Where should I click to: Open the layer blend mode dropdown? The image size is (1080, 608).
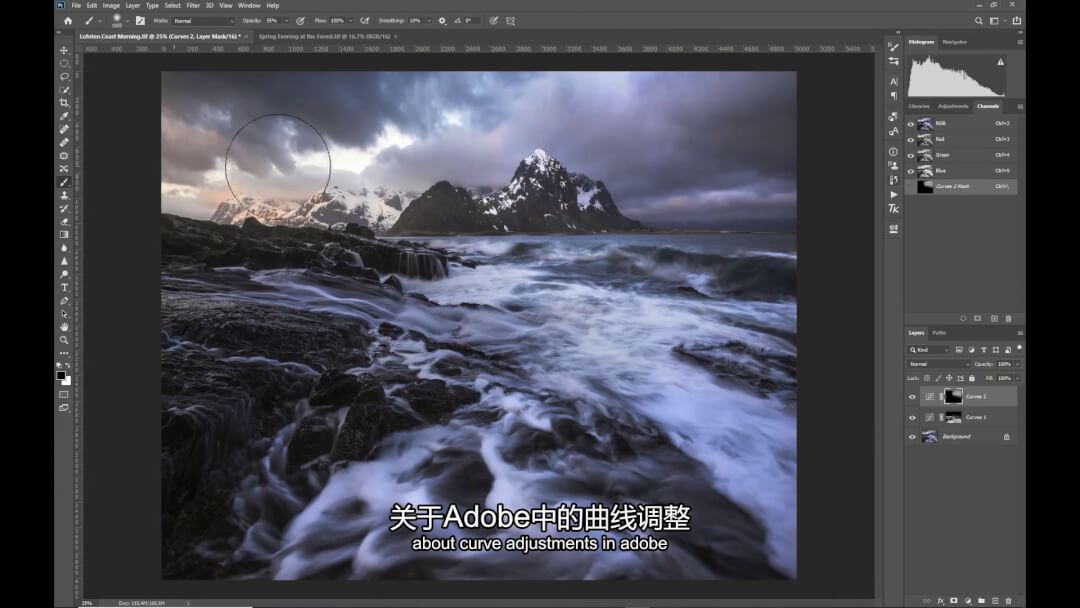point(939,364)
